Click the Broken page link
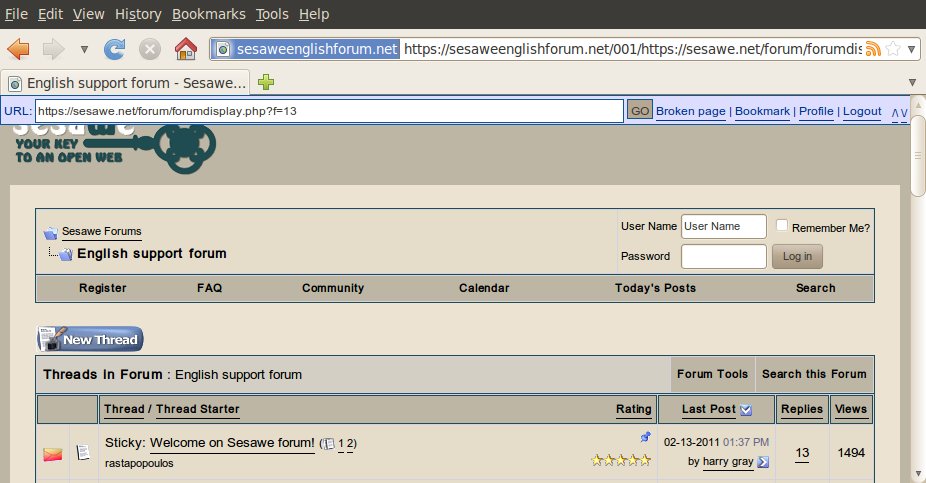Viewport: 926px width, 483px height. (690, 111)
